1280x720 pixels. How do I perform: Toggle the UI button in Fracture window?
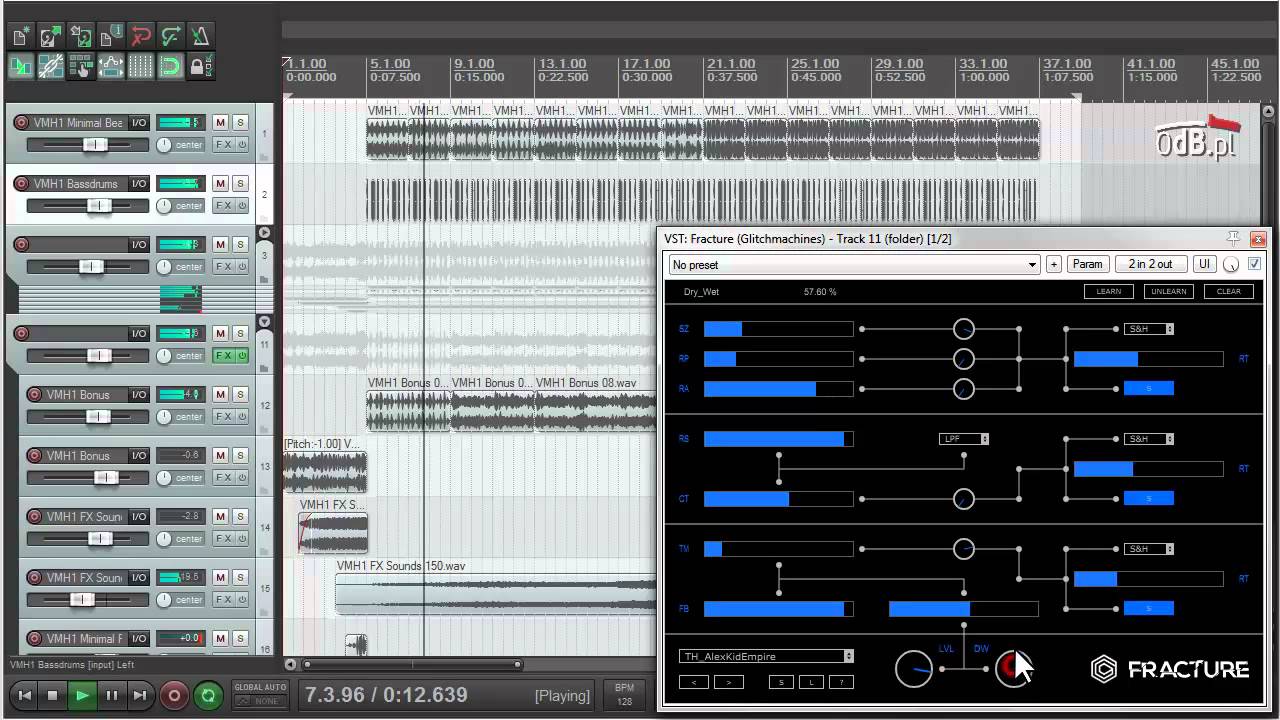(x=1204, y=264)
